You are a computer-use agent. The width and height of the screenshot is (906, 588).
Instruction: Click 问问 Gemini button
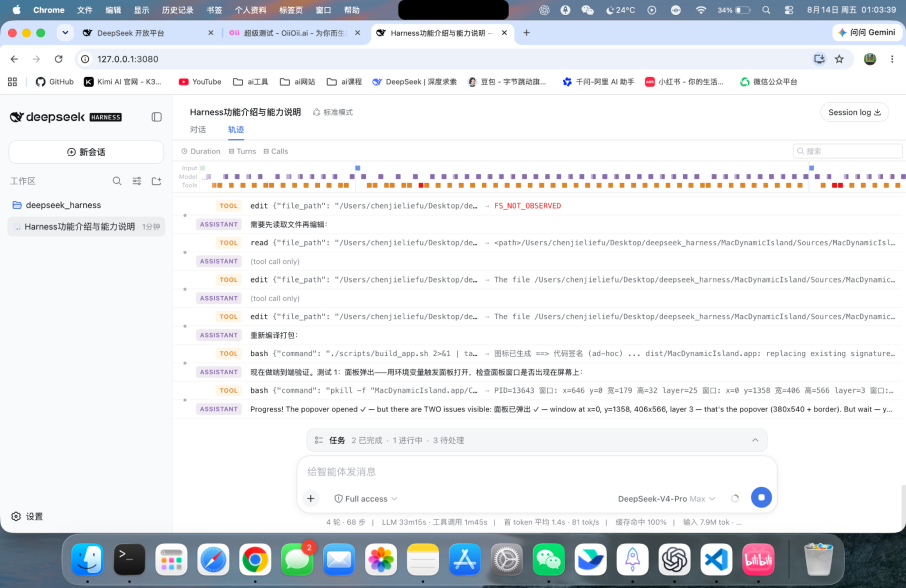866,32
